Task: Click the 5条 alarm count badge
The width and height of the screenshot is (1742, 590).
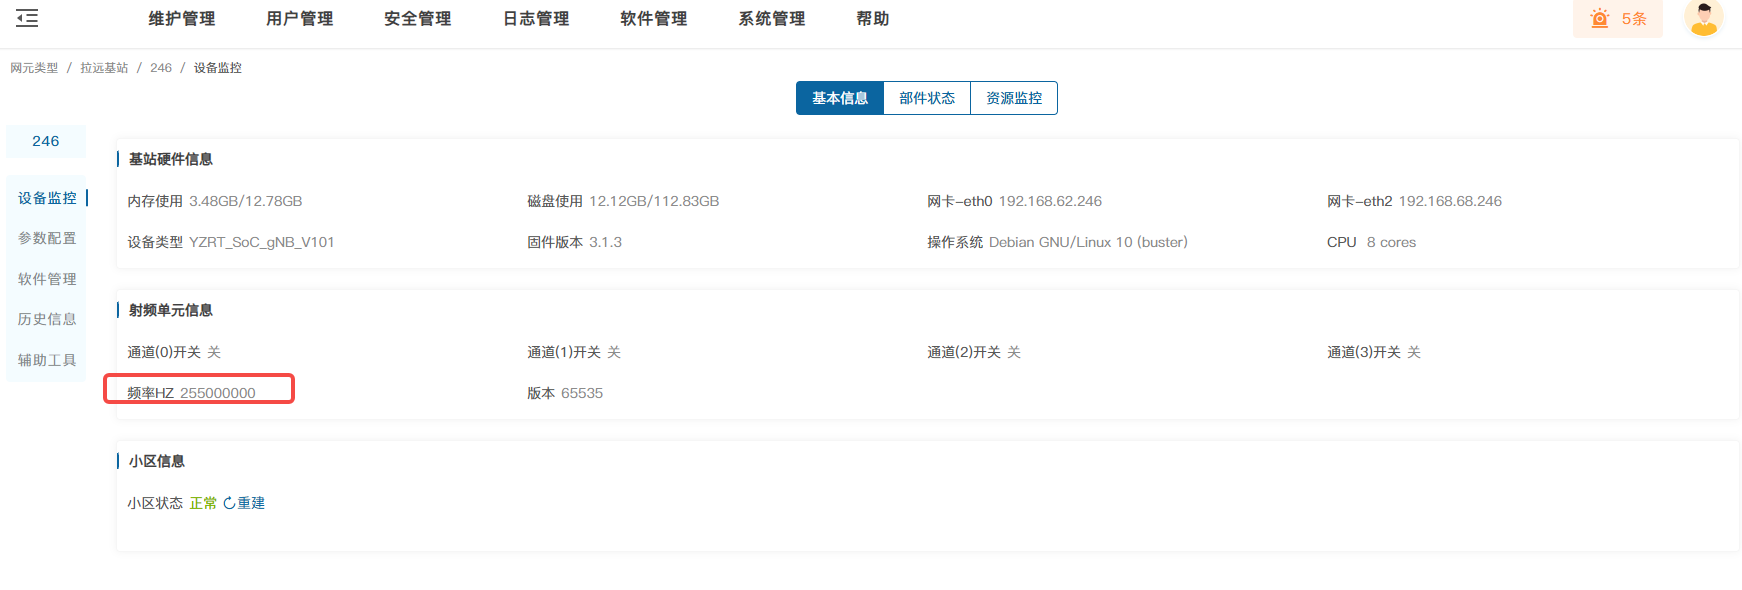Action: pos(1633,19)
